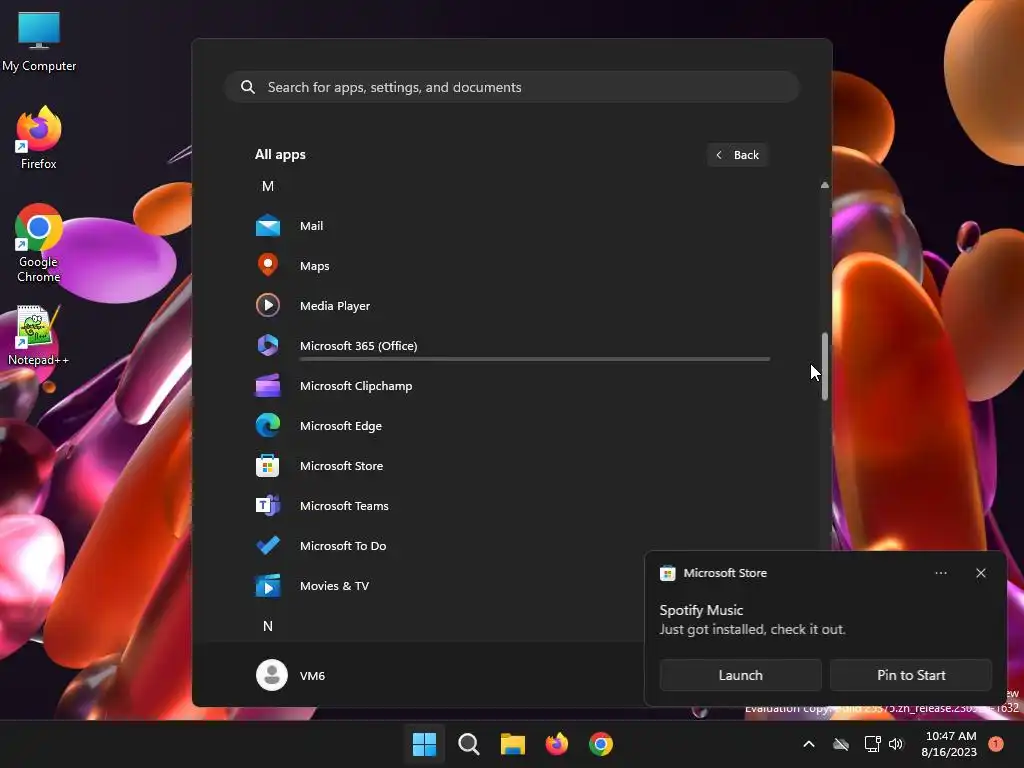Open Firefox from the taskbar

pos(556,744)
